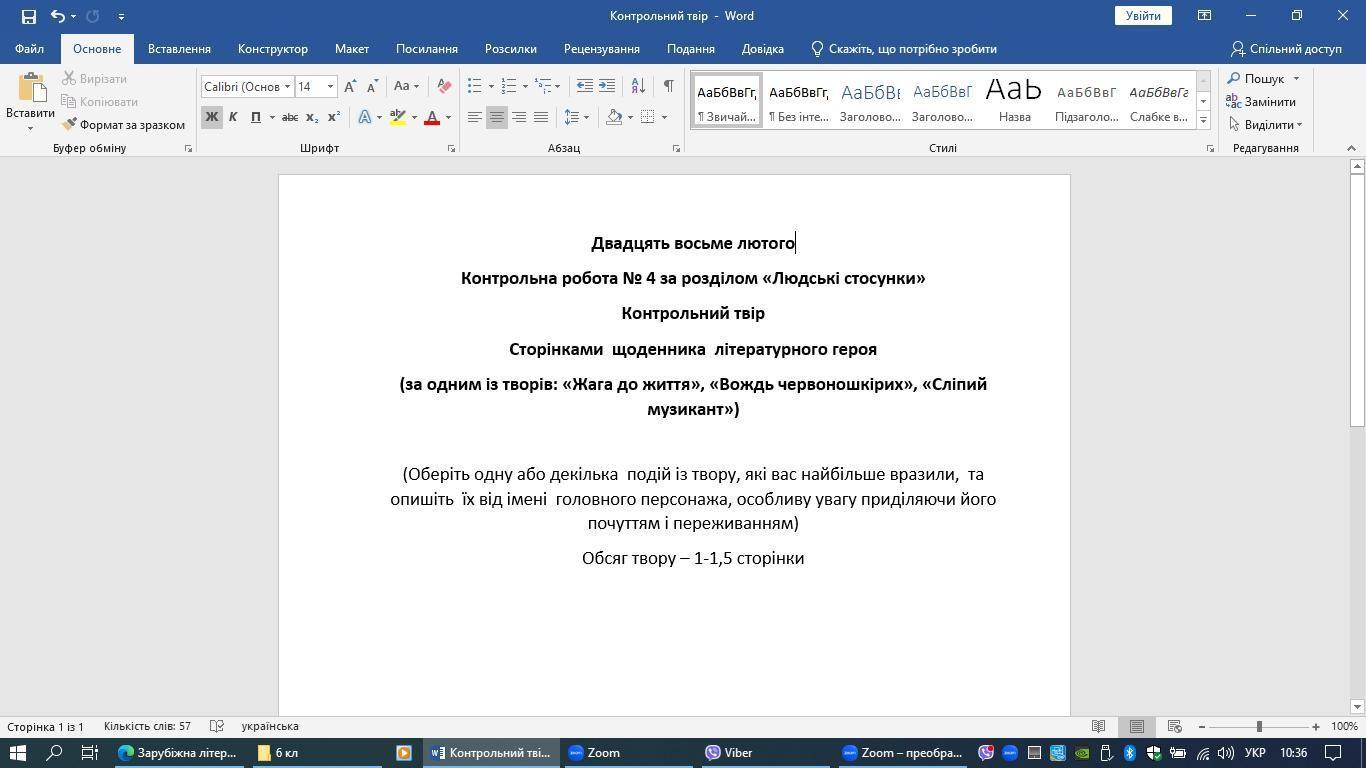
Task: Apply strikethrough formatting
Action: pos(289,117)
